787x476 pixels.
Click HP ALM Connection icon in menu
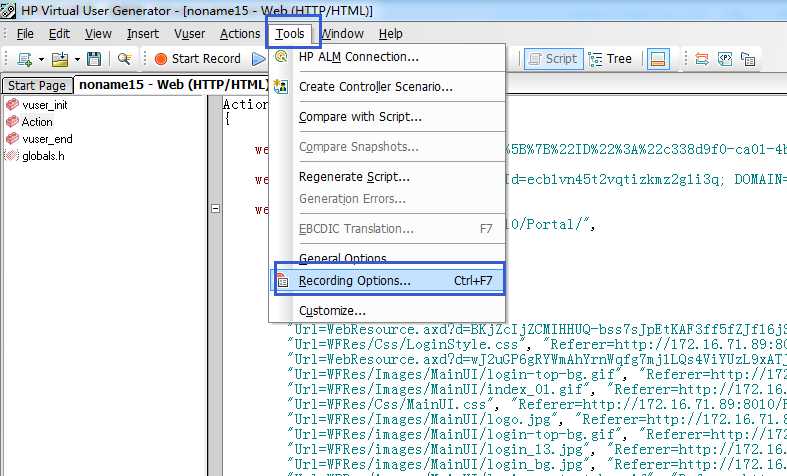281,56
